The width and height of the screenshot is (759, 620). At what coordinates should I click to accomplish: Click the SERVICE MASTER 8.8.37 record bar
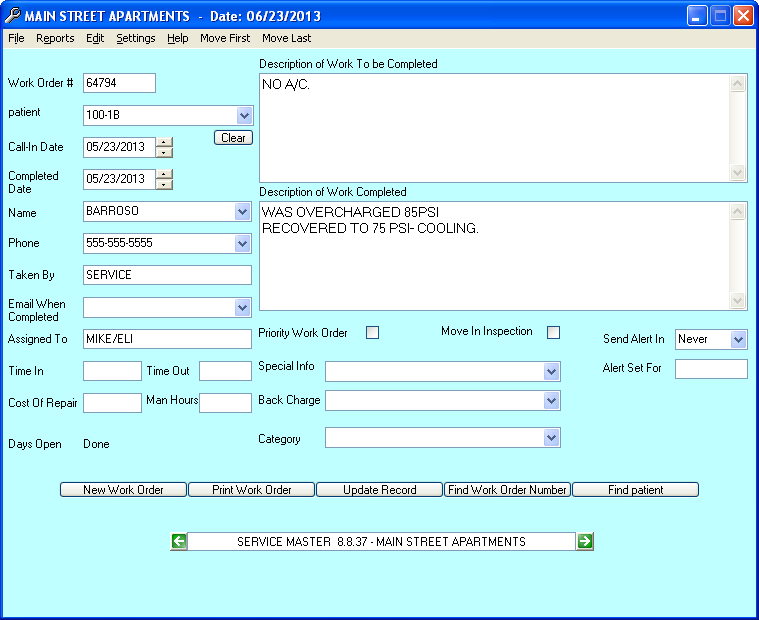coord(381,541)
